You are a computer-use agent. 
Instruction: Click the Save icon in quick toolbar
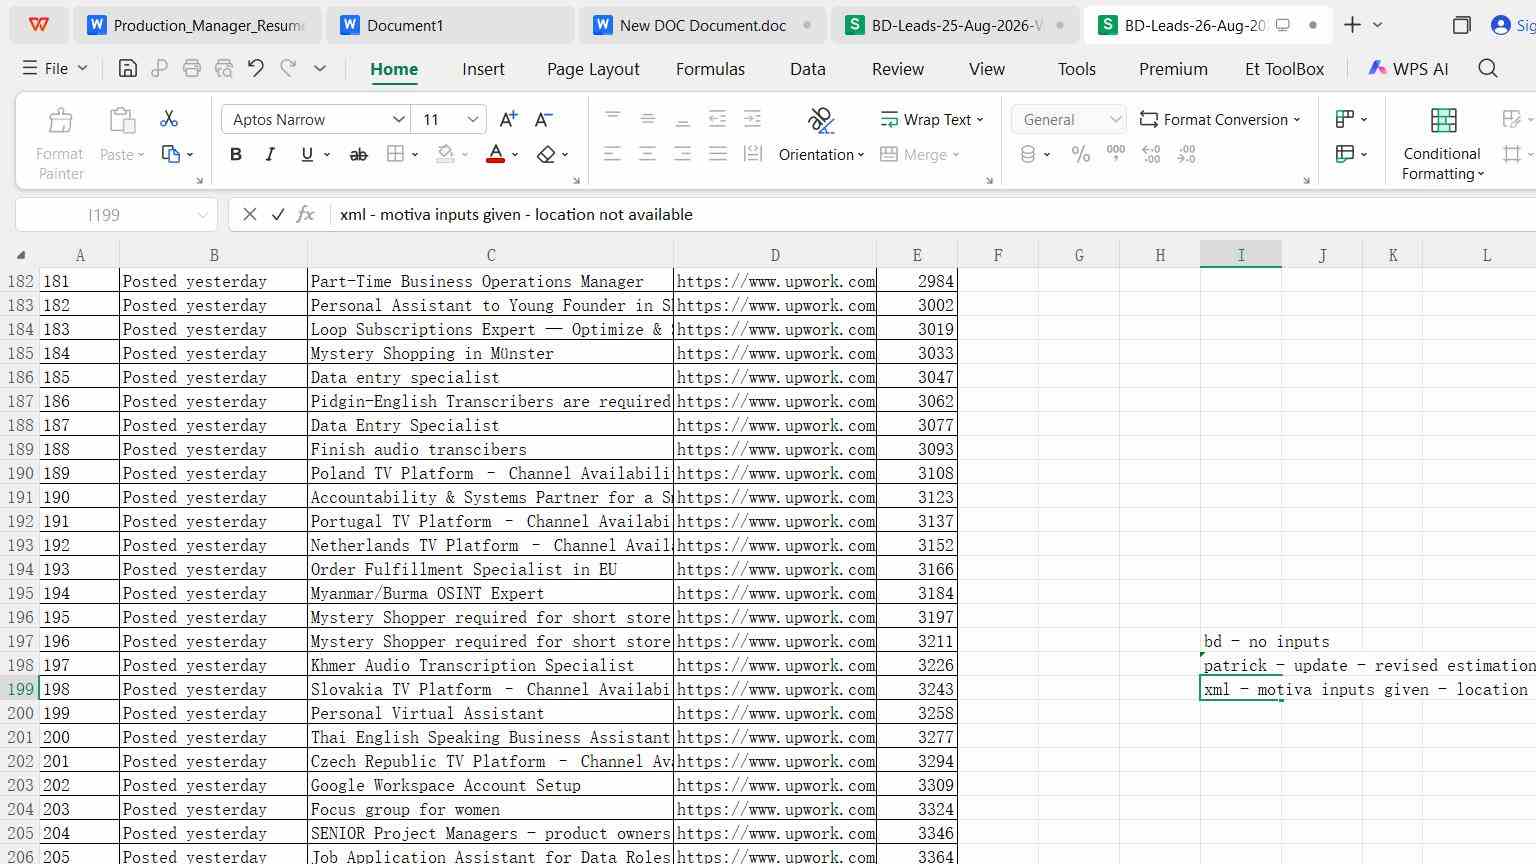coord(127,69)
